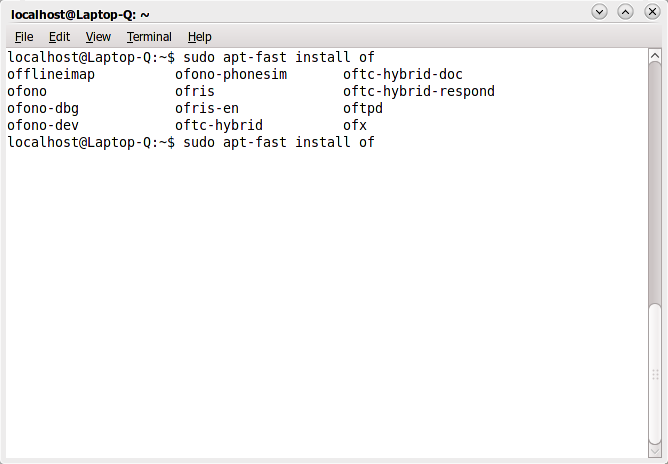Click the empty scrollbar track above the thumb
The height and width of the screenshot is (464, 668).
[x=655, y=180]
